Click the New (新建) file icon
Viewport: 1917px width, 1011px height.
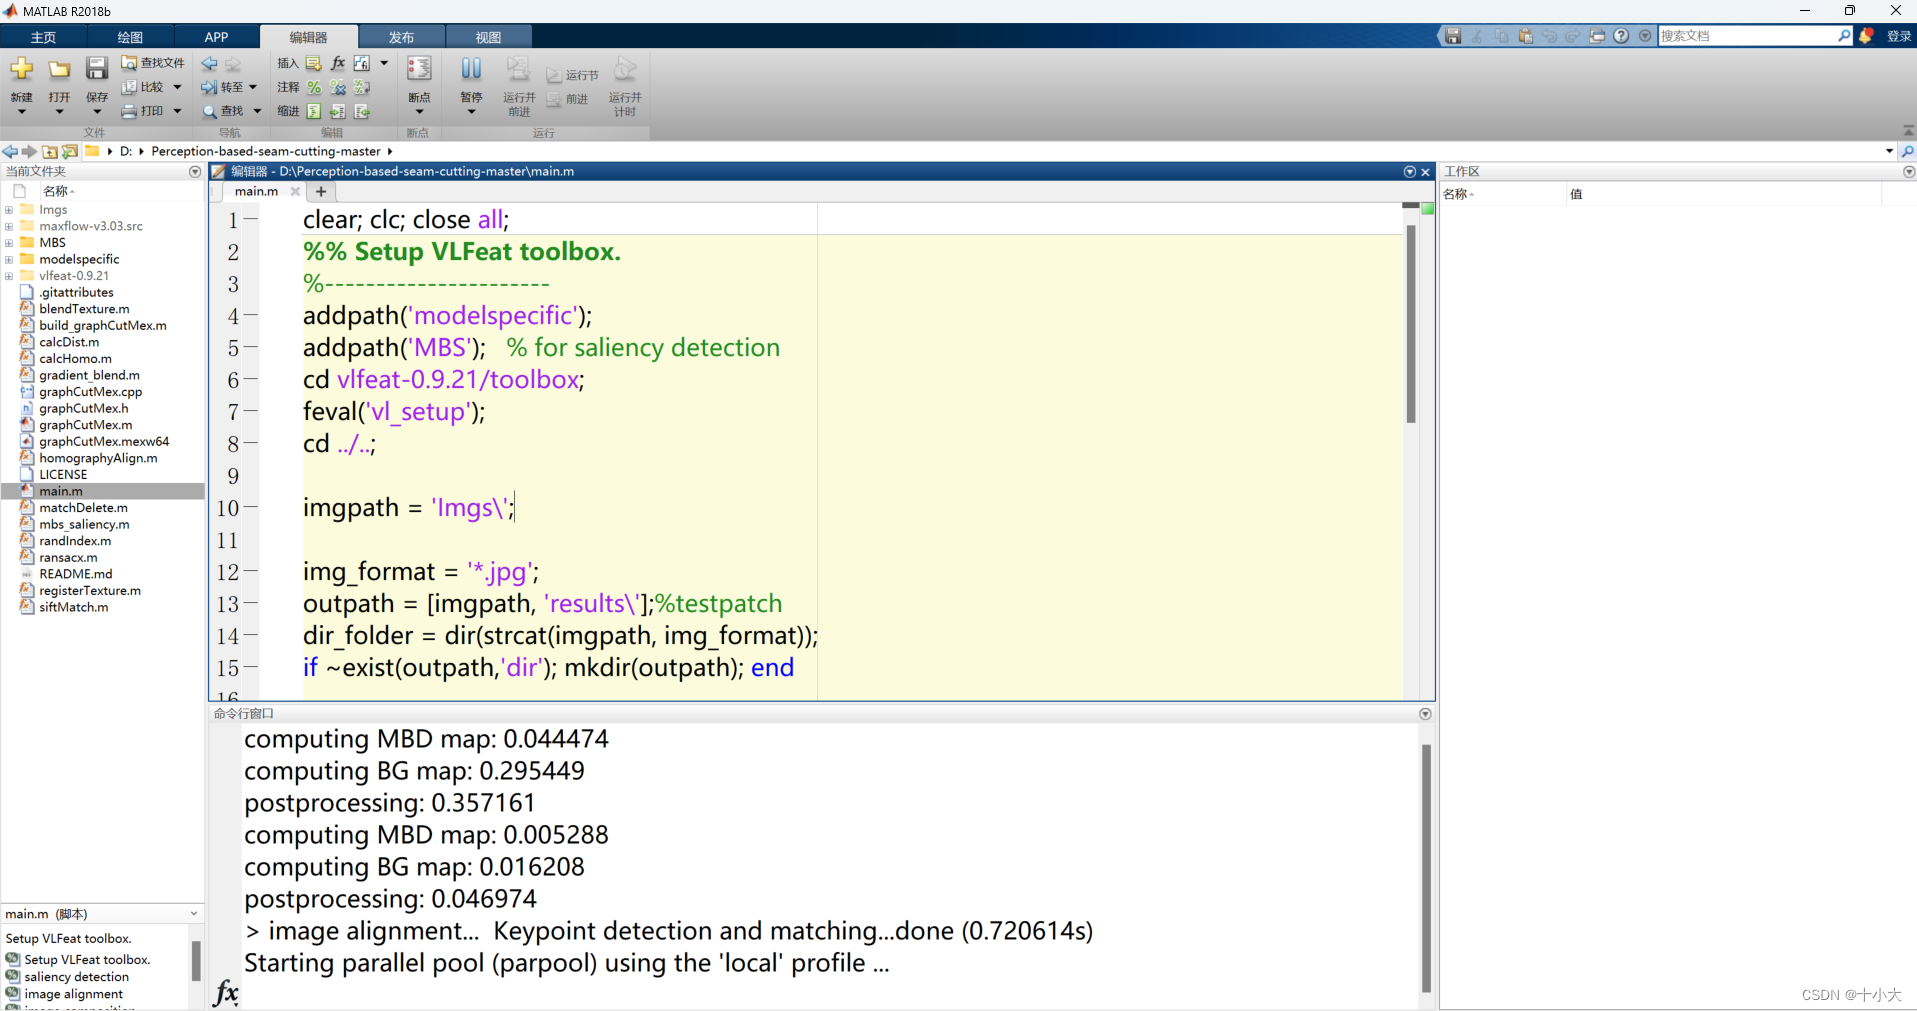tap(21, 69)
